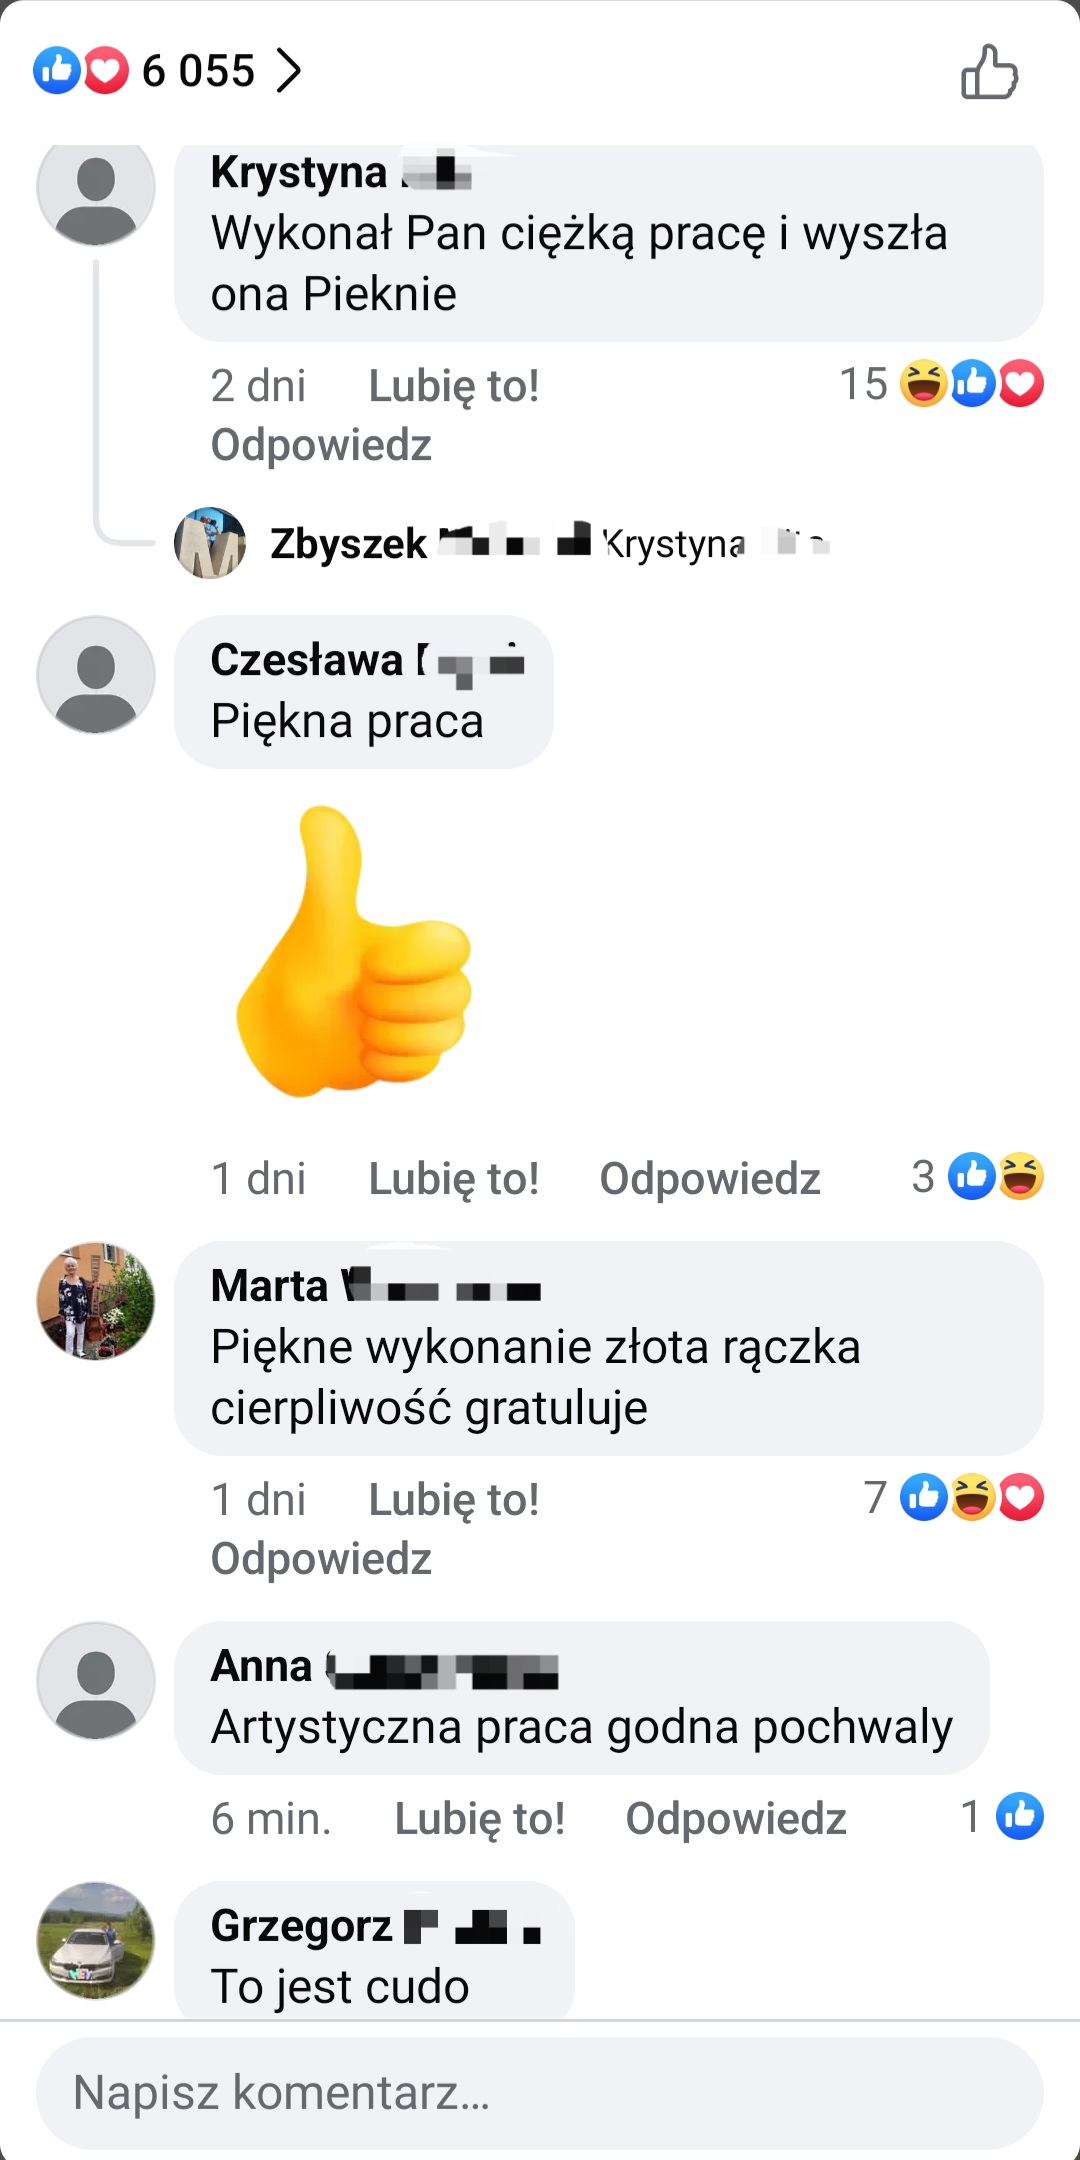This screenshot has height=2160, width=1080.
Task: View the single like on Anna's comment
Action: (1001, 1817)
